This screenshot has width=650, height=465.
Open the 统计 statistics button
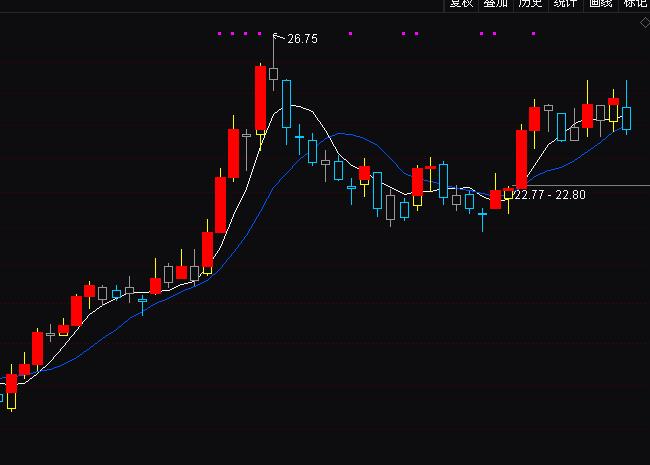click(x=564, y=4)
